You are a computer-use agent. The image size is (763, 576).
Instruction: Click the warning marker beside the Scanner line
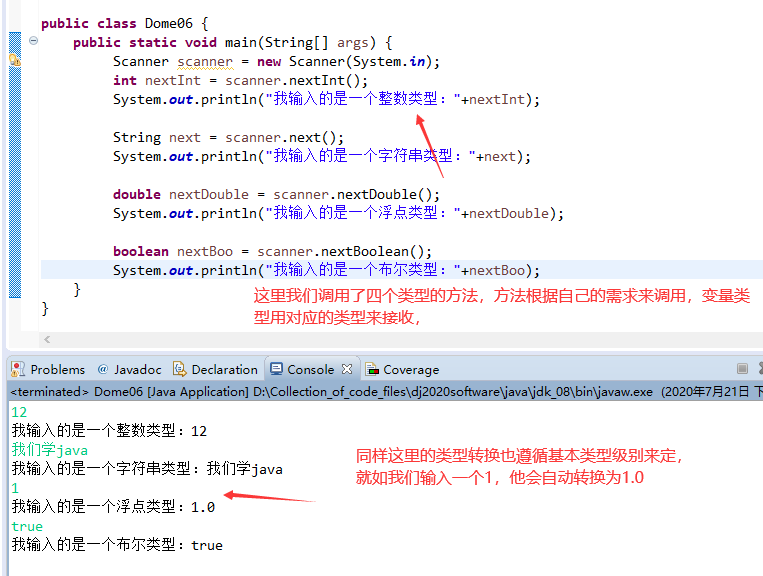pyautogui.click(x=15, y=60)
